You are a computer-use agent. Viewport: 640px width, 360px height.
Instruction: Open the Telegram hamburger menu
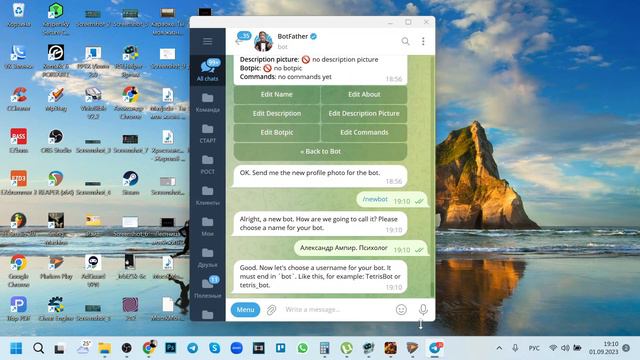[207, 41]
